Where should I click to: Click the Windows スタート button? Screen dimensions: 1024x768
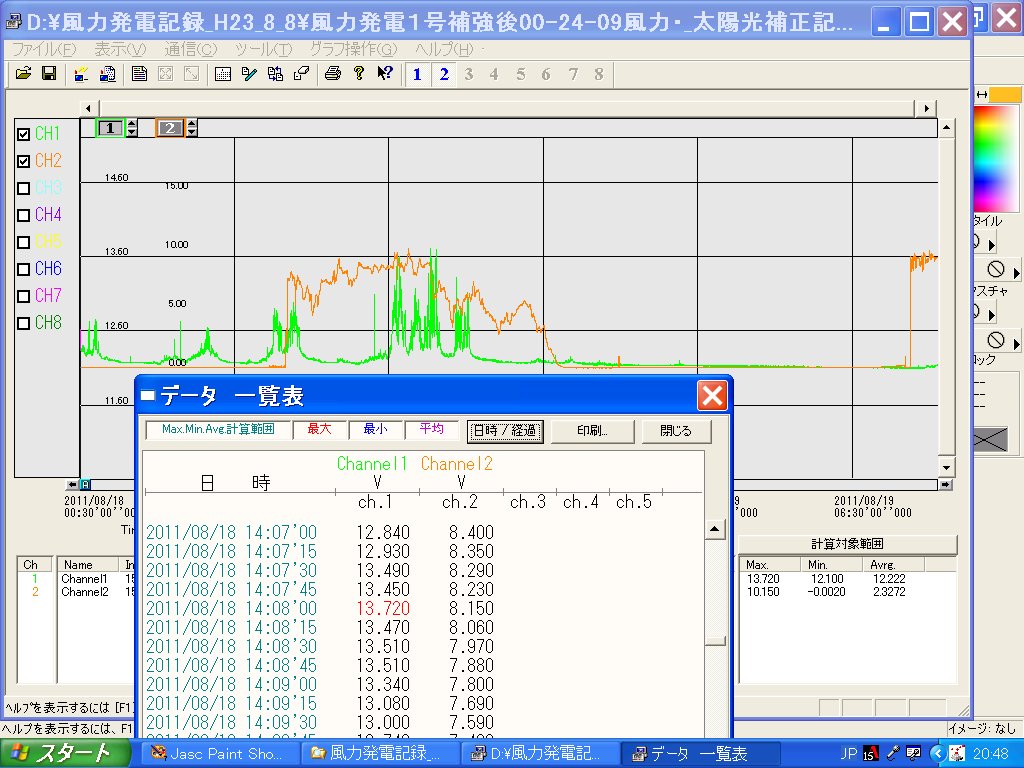click(65, 754)
